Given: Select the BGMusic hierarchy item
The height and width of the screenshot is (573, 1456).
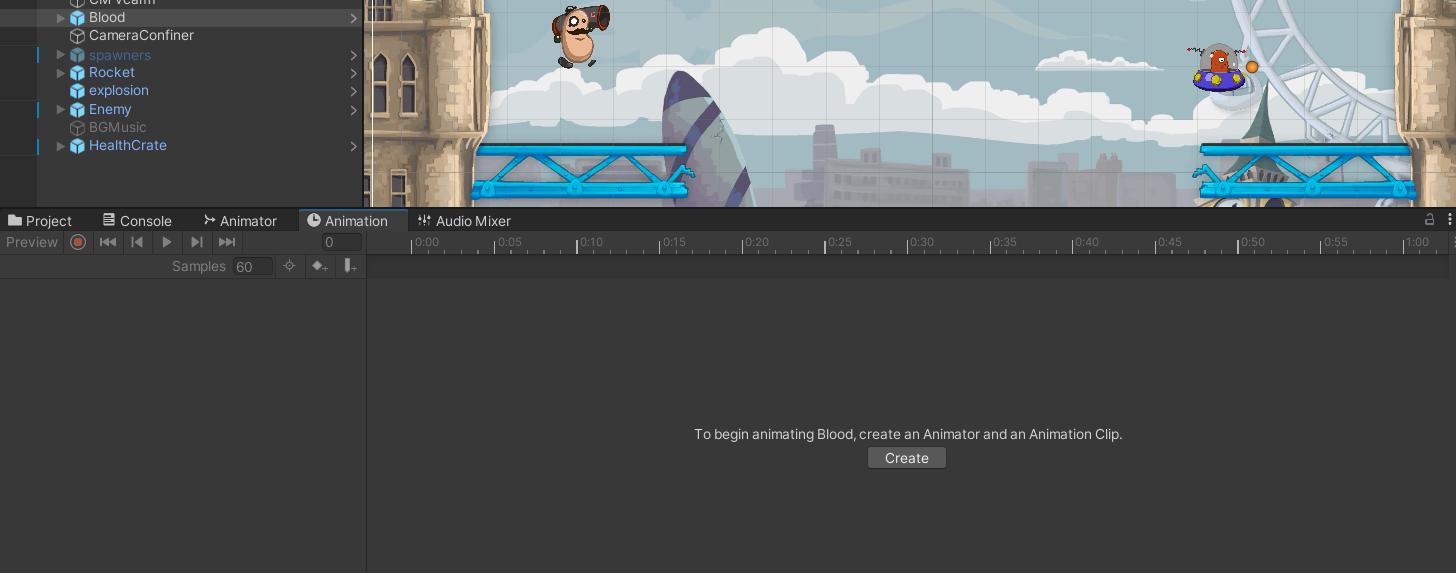Looking at the screenshot, I should click(117, 128).
